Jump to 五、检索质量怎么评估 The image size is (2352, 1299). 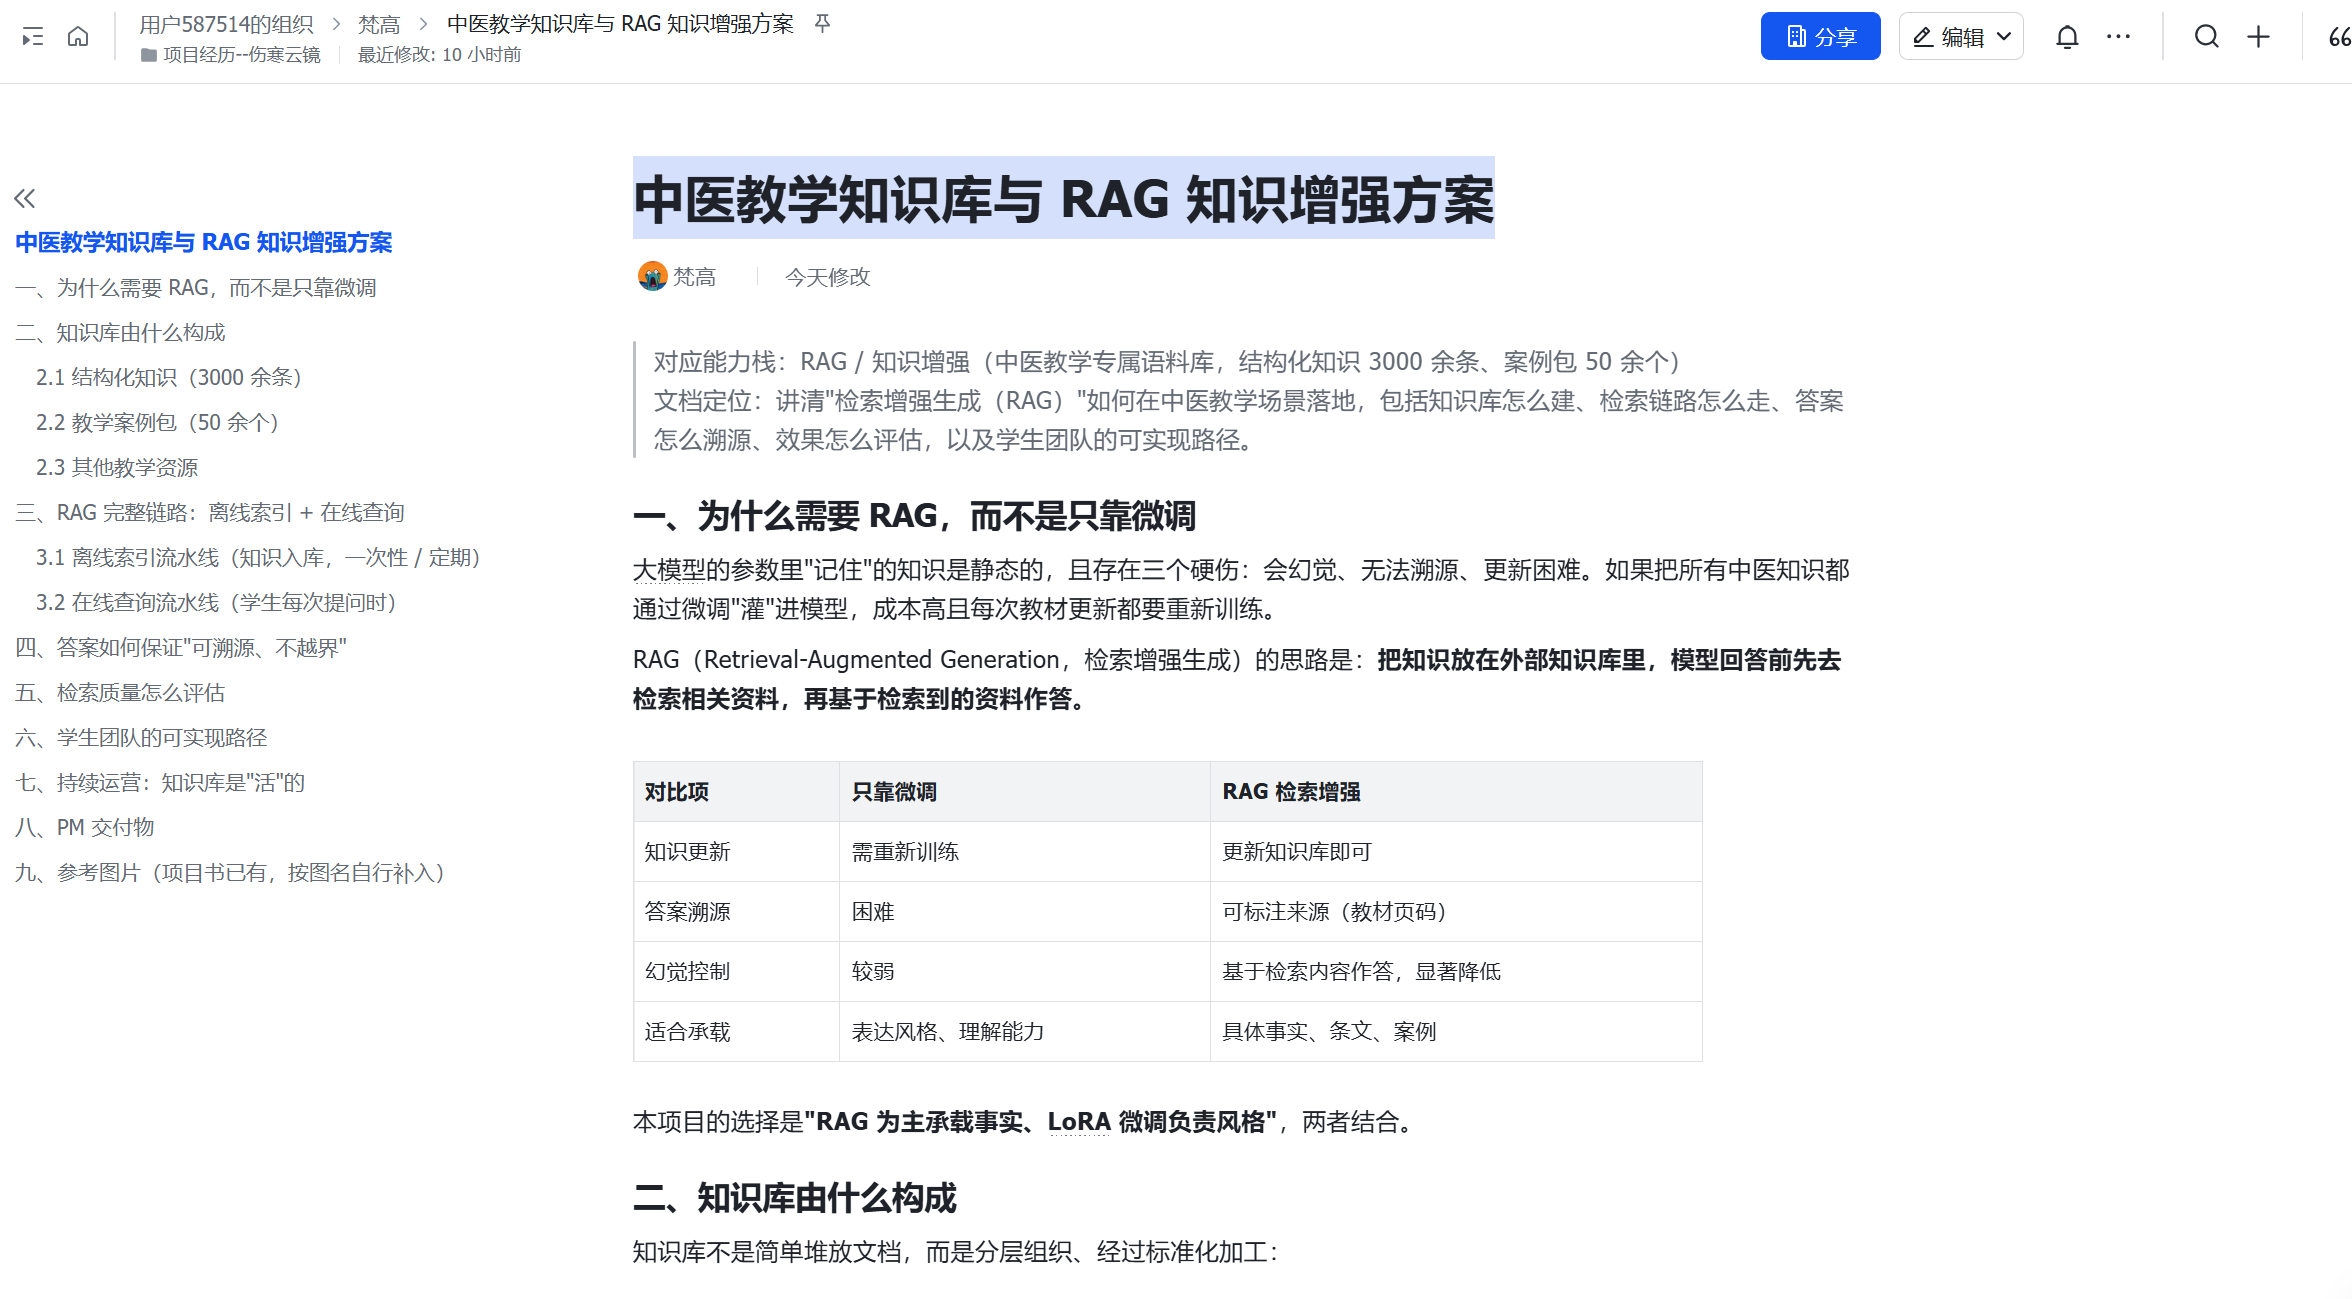pyautogui.click(x=120, y=692)
